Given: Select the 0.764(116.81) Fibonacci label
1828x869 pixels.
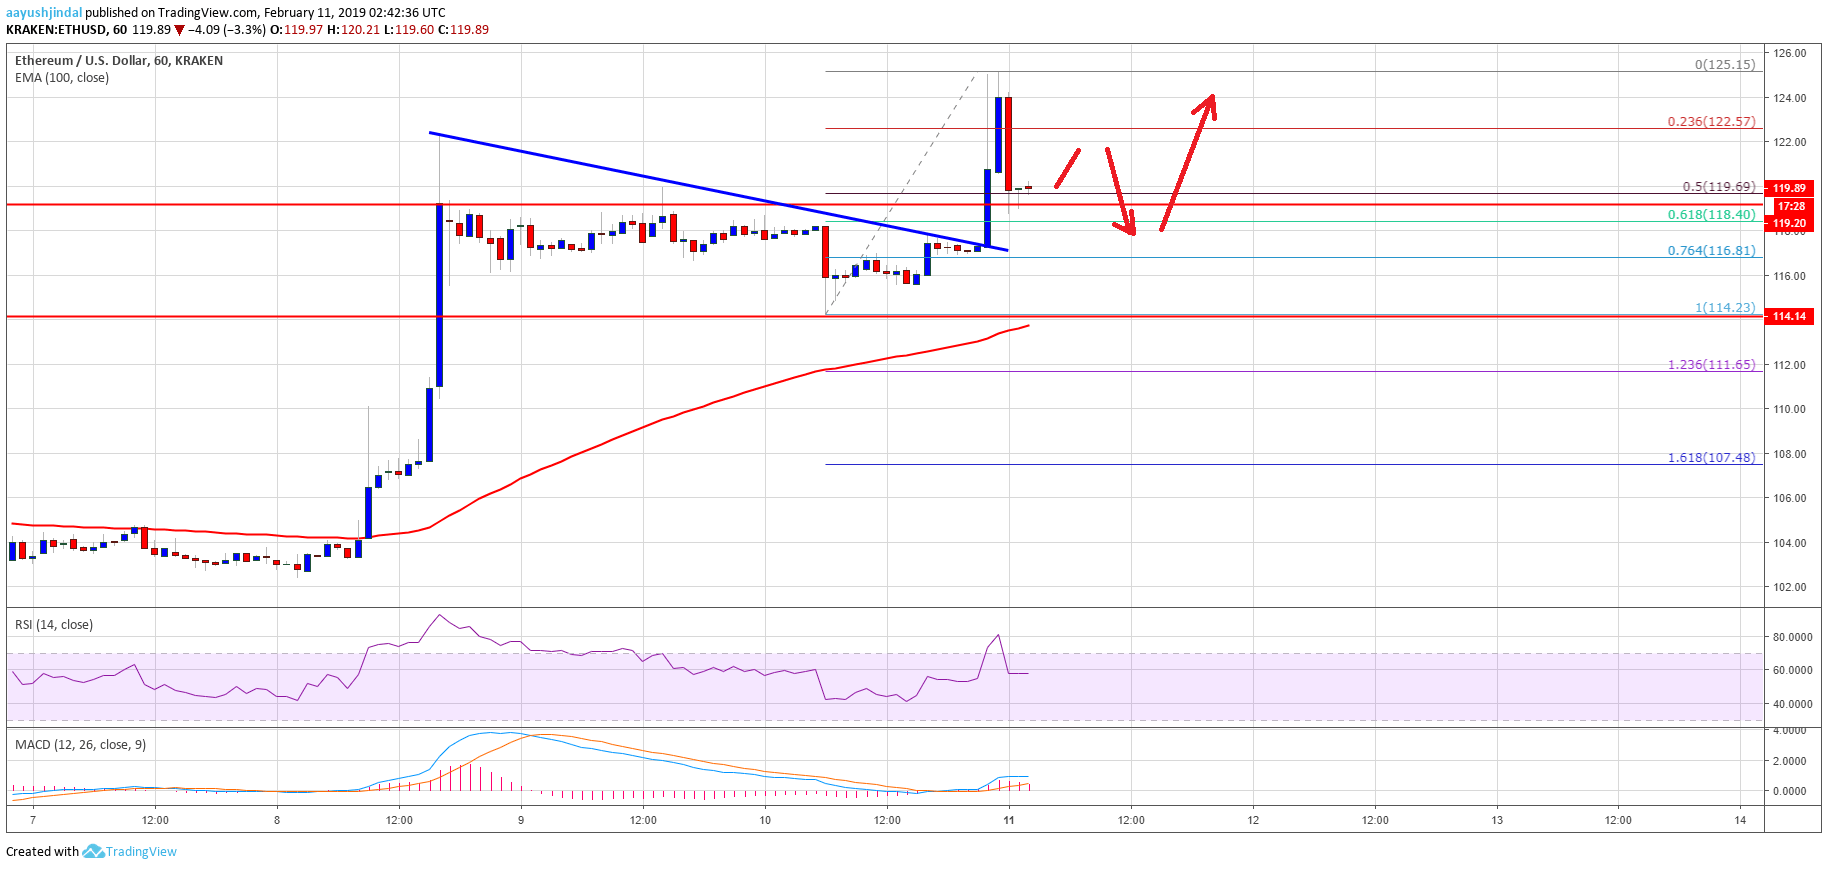Looking at the screenshot, I should [x=1711, y=251].
